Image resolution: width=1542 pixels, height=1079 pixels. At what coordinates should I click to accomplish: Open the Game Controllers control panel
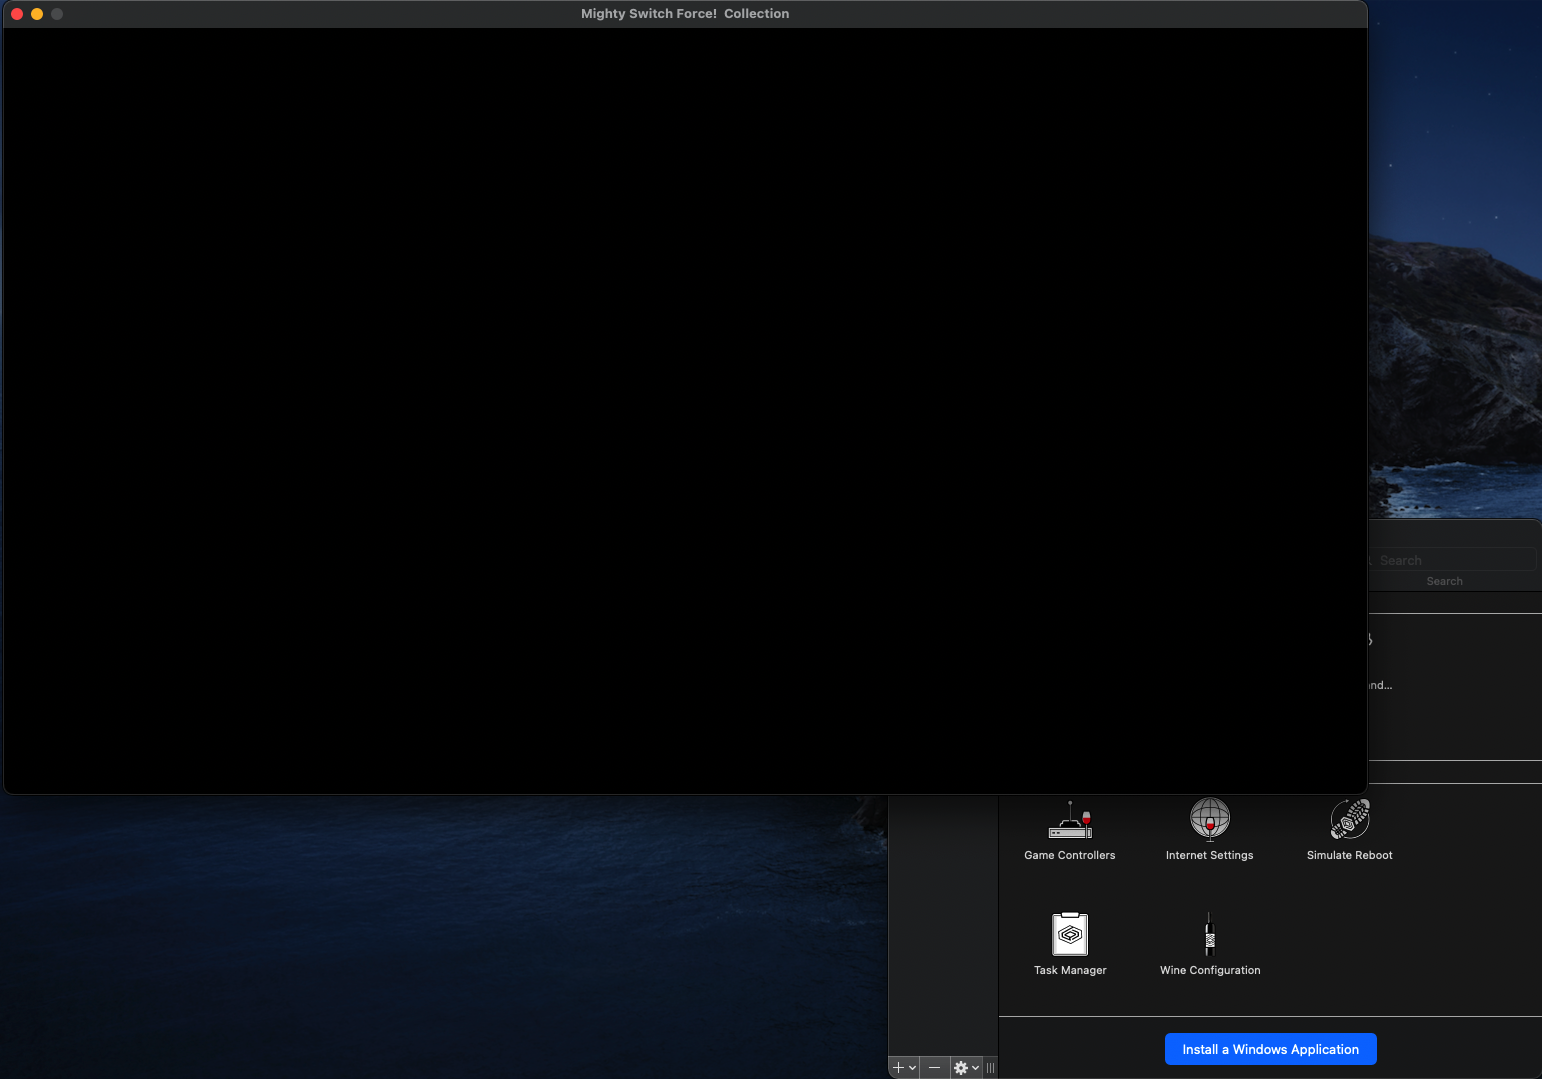tap(1069, 821)
